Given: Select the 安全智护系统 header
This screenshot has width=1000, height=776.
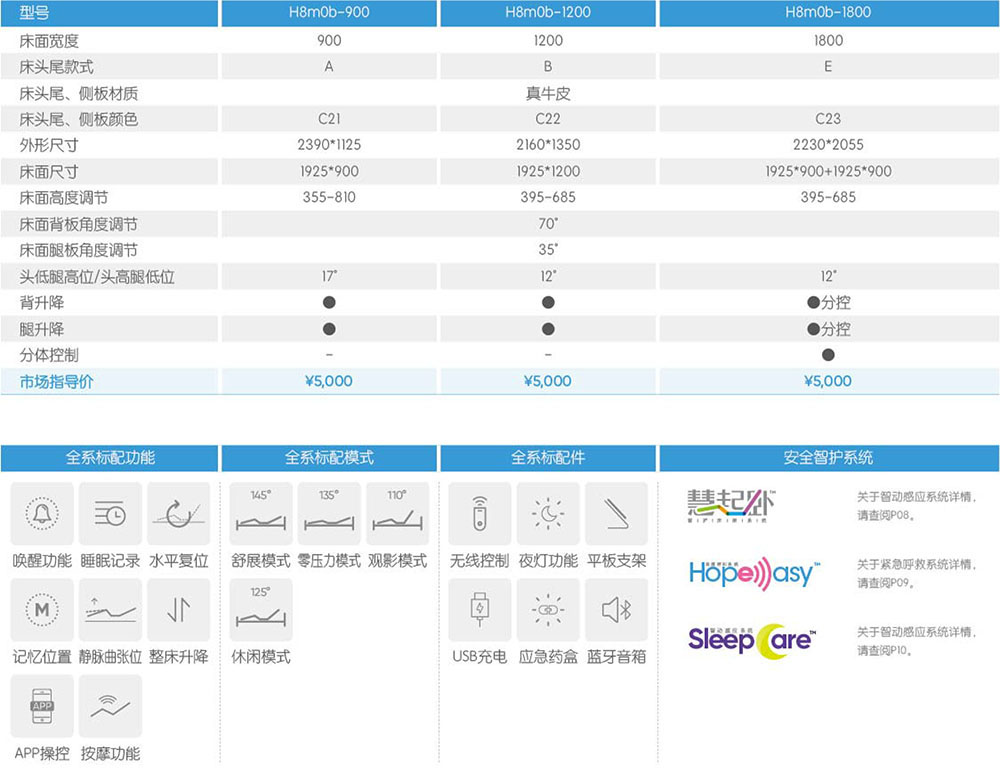Looking at the screenshot, I should click(828, 458).
